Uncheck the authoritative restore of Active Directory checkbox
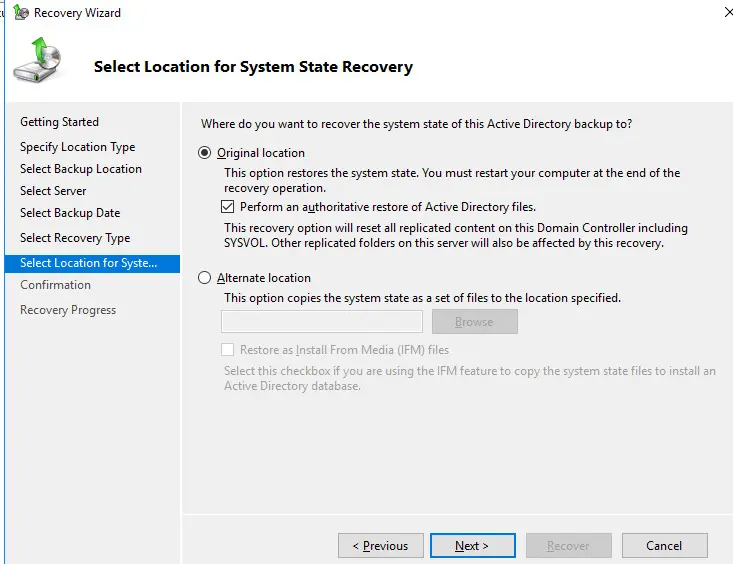The height and width of the screenshot is (564, 733). 228,207
